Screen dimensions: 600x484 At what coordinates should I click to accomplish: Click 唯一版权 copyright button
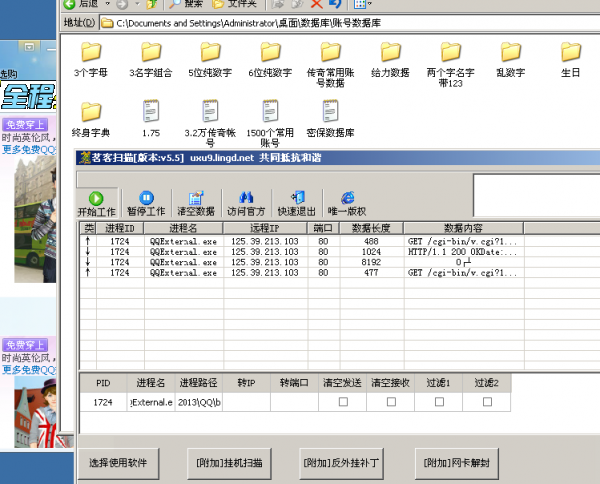tap(347, 204)
